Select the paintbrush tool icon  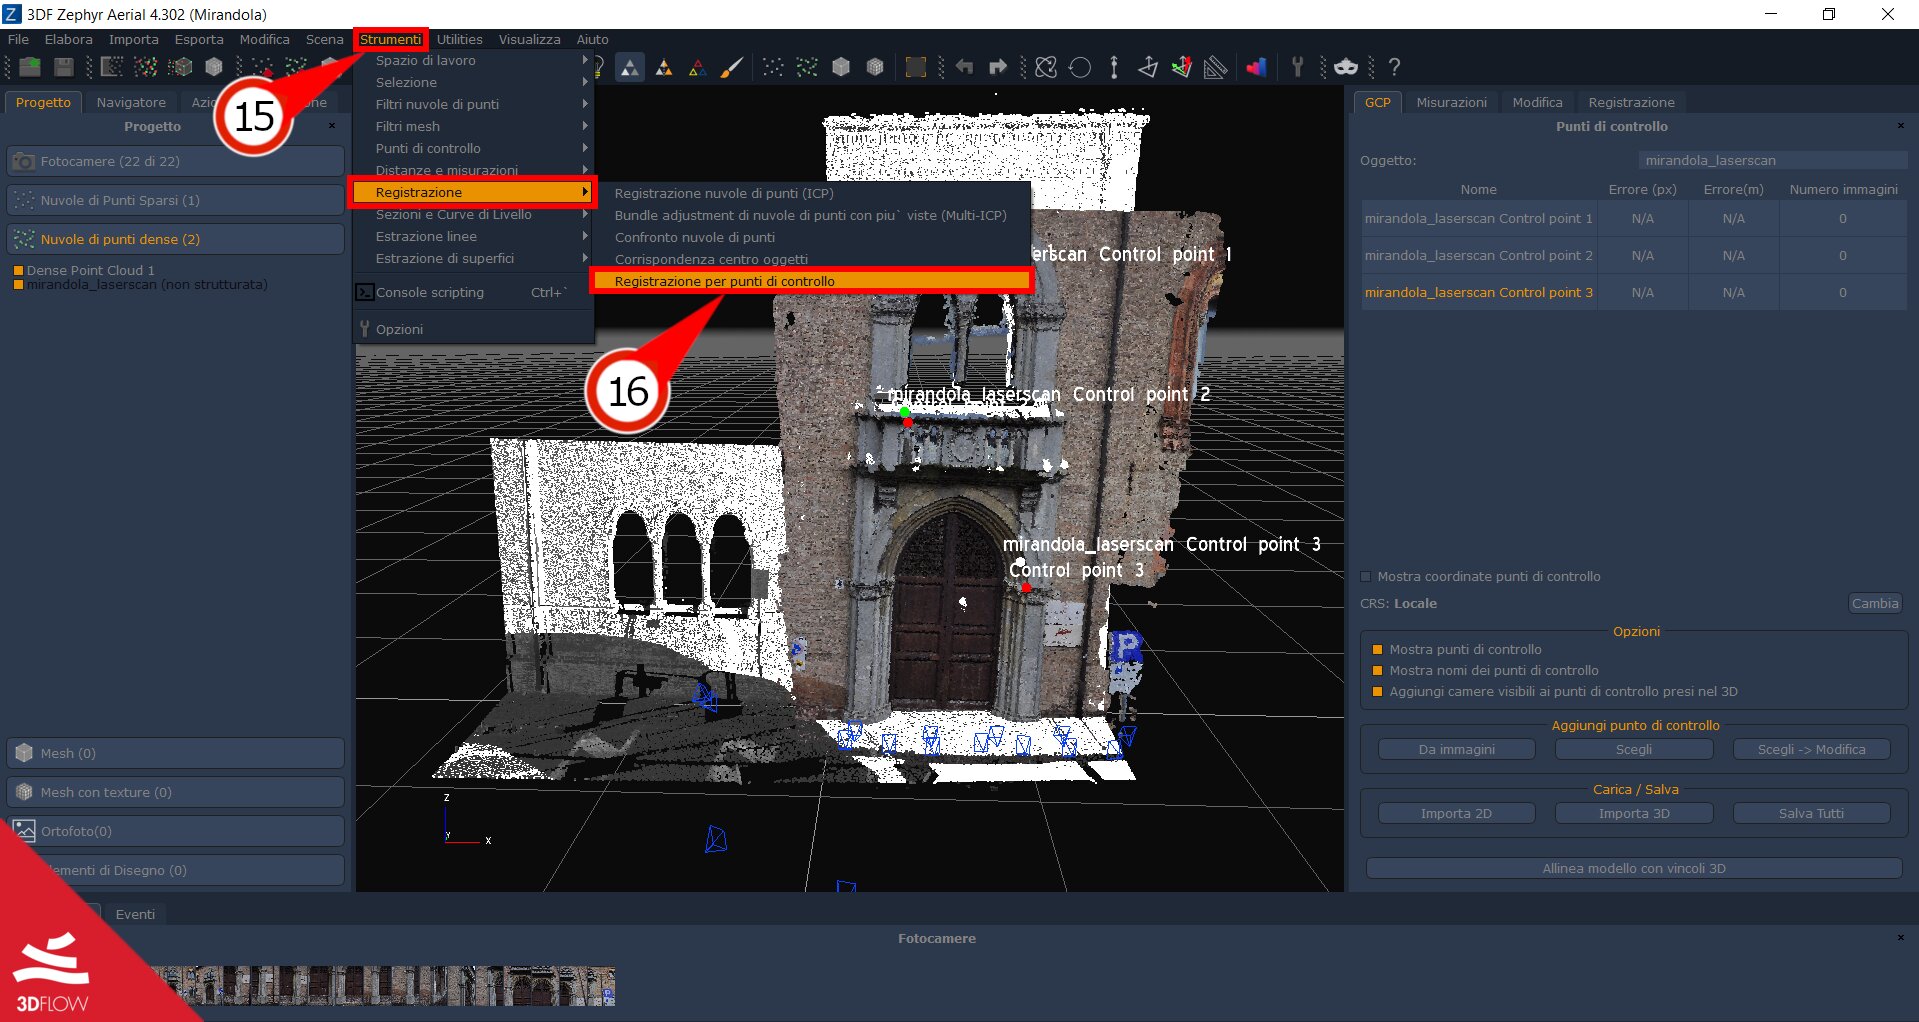pyautogui.click(x=732, y=67)
